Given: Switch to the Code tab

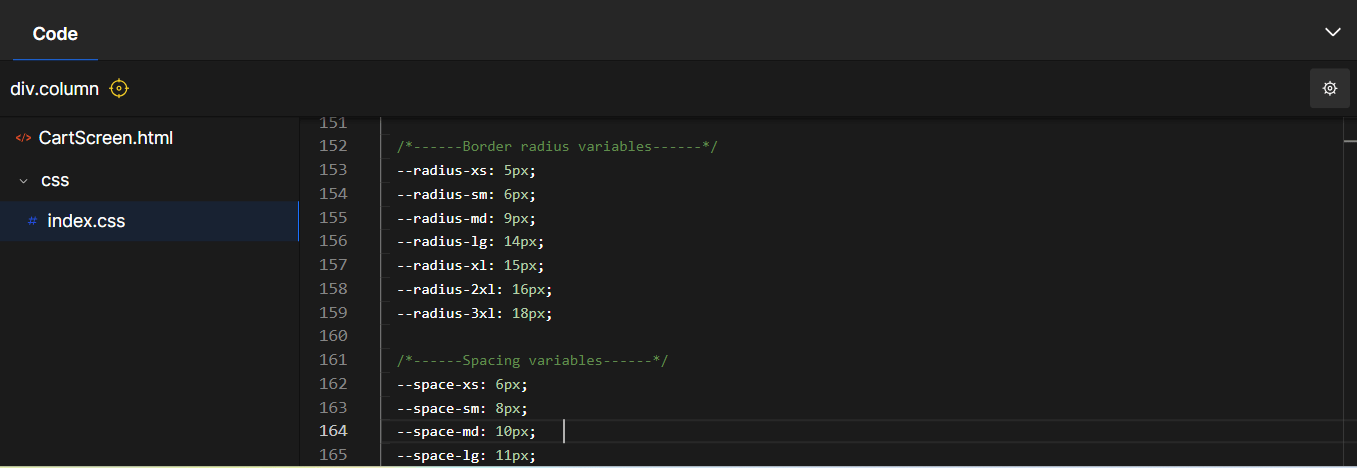Looking at the screenshot, I should tap(55, 34).
